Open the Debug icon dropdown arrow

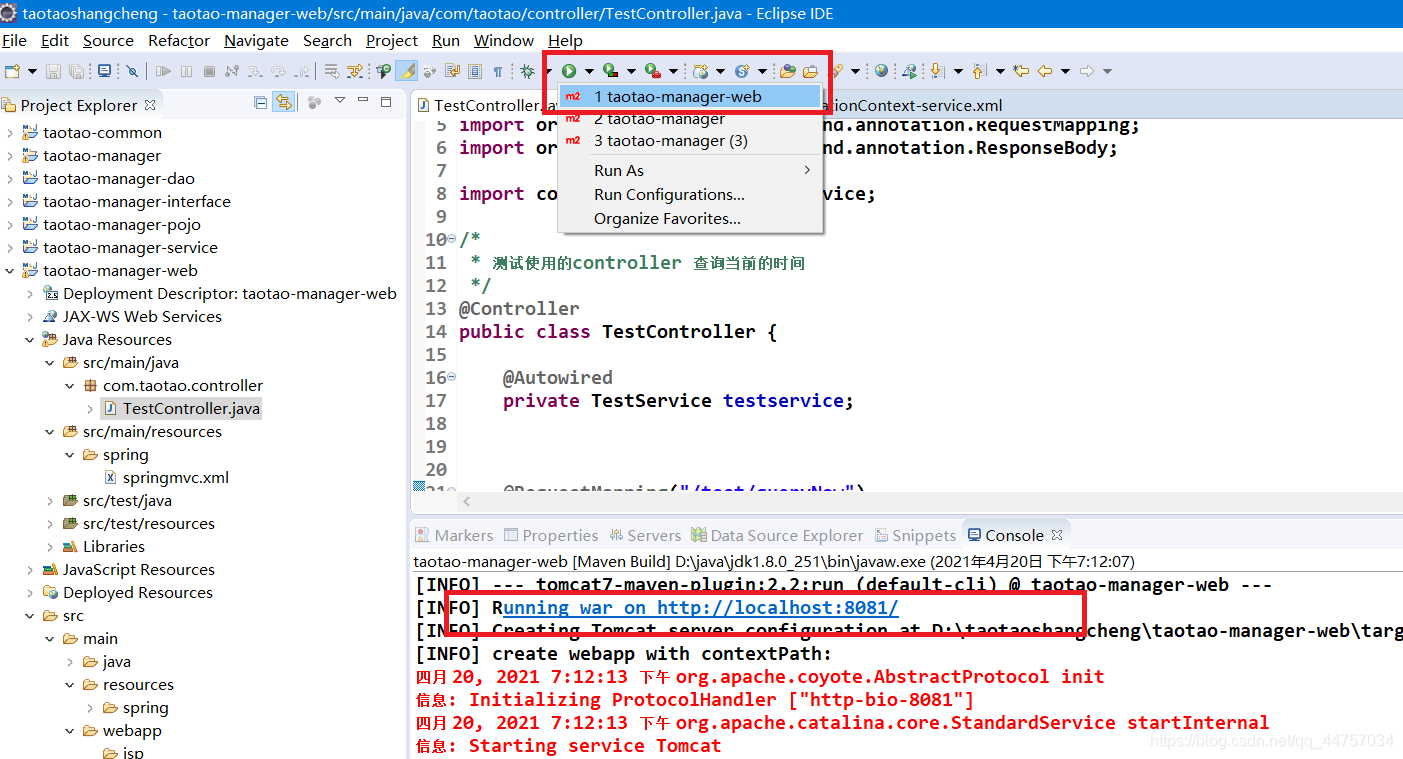coord(549,71)
